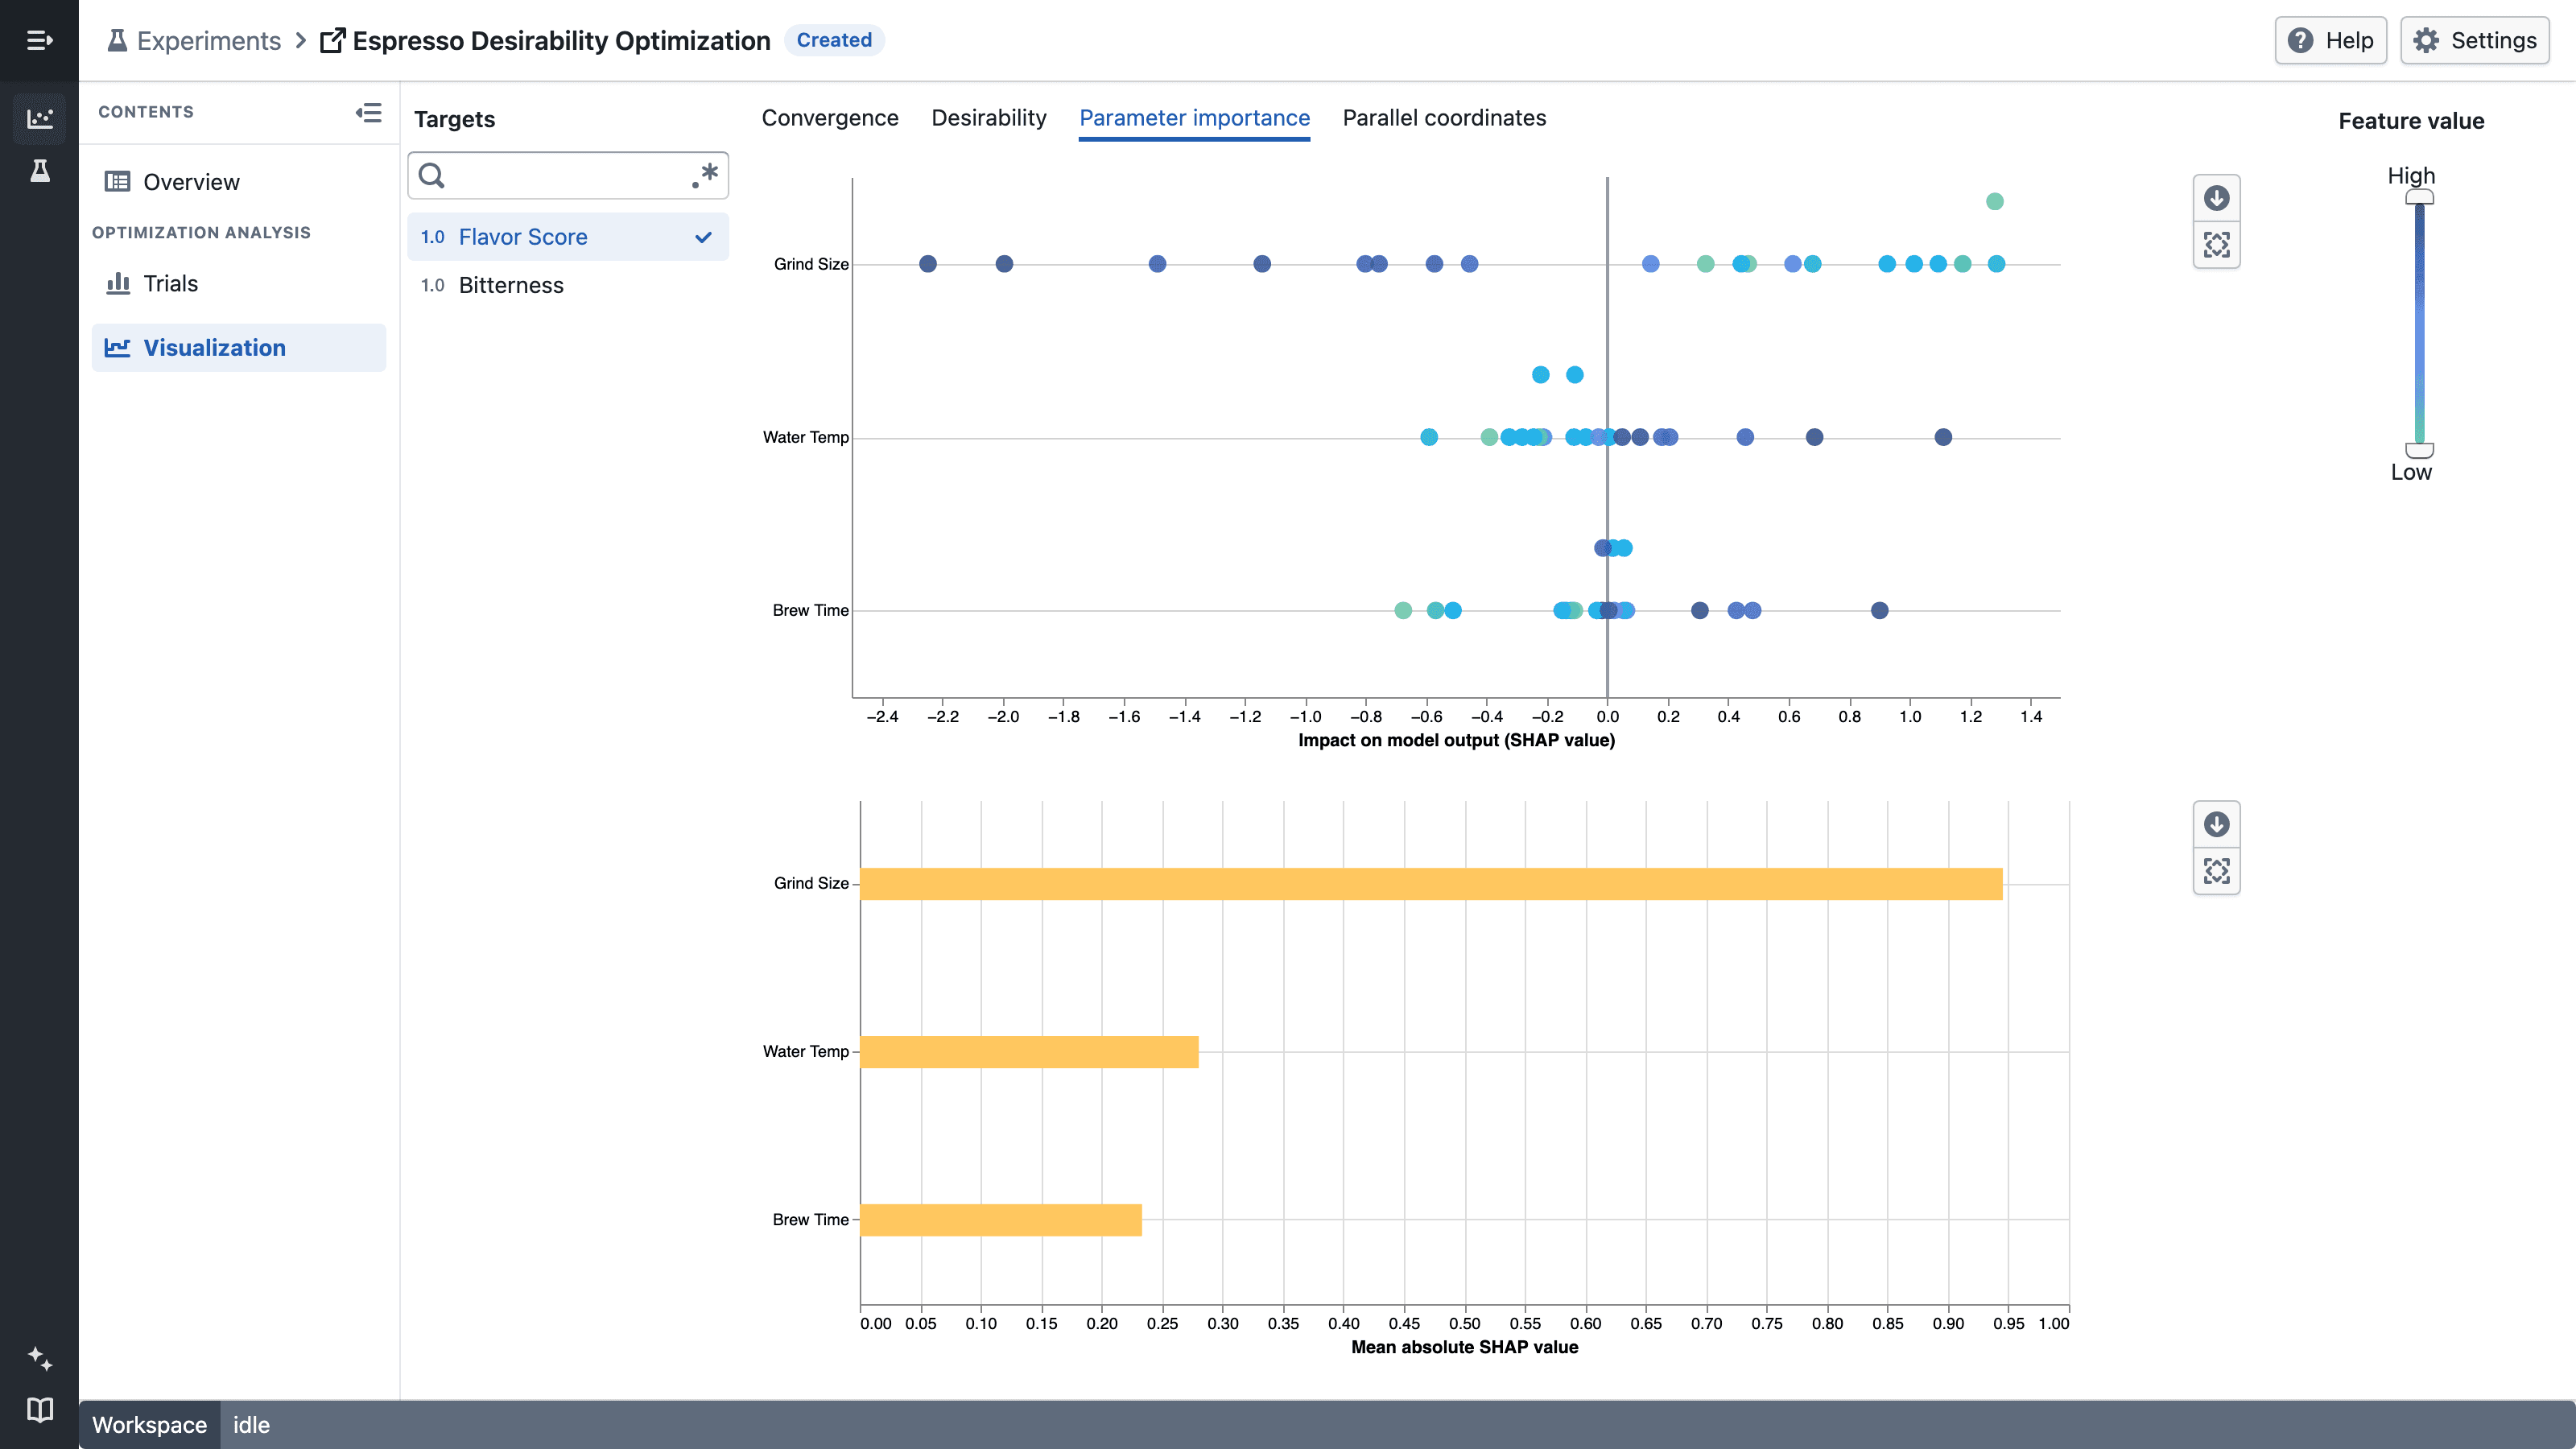Click the Targets panel heading
2576x1449 pixels.
(x=454, y=119)
